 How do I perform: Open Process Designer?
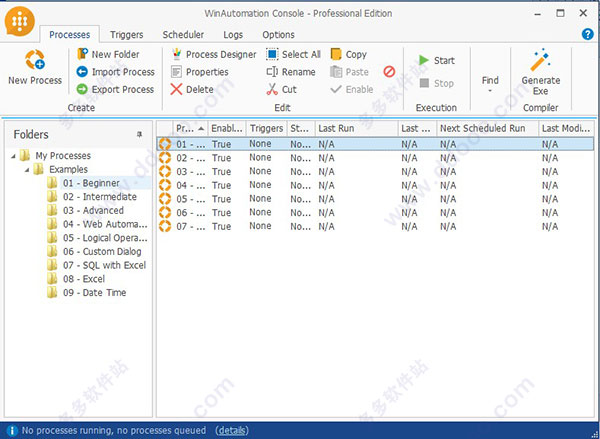[x=214, y=55]
